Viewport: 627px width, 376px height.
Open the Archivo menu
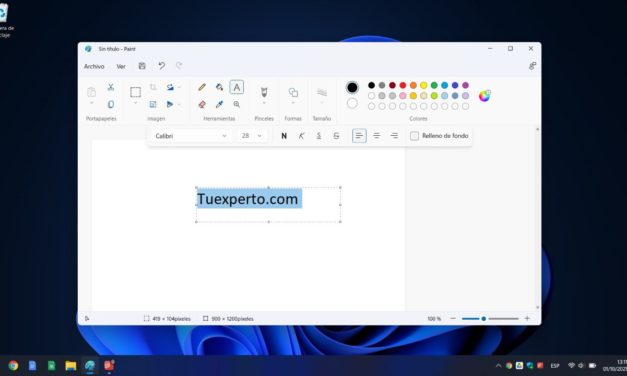pos(94,66)
